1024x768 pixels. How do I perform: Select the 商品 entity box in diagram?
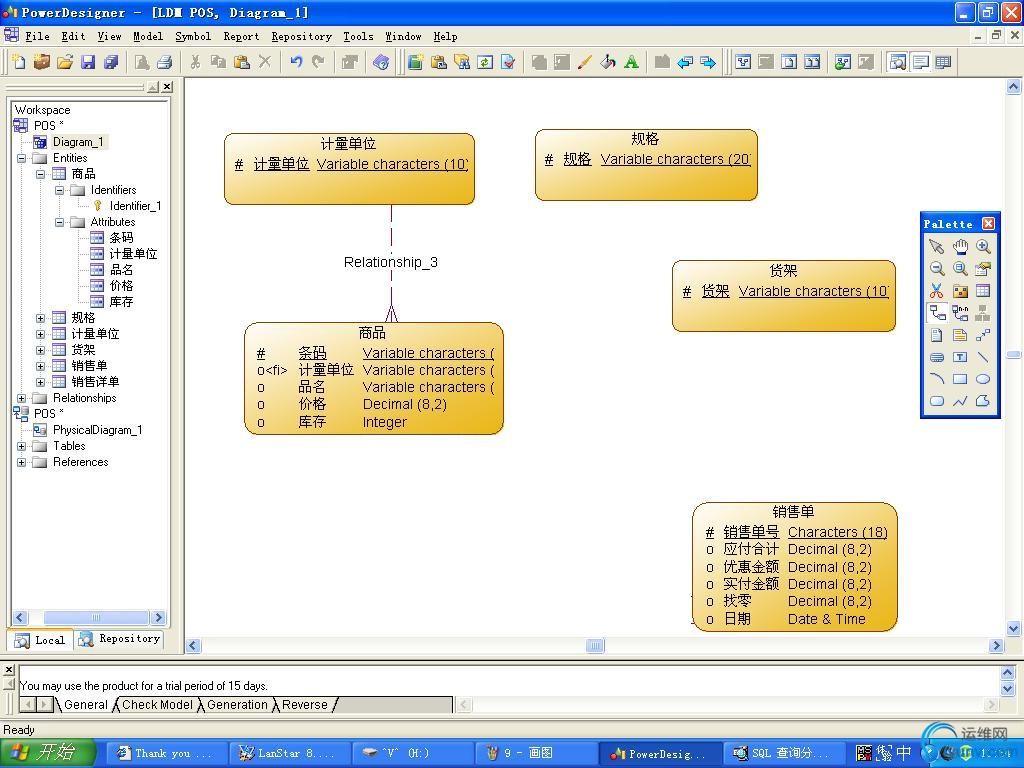(374, 378)
